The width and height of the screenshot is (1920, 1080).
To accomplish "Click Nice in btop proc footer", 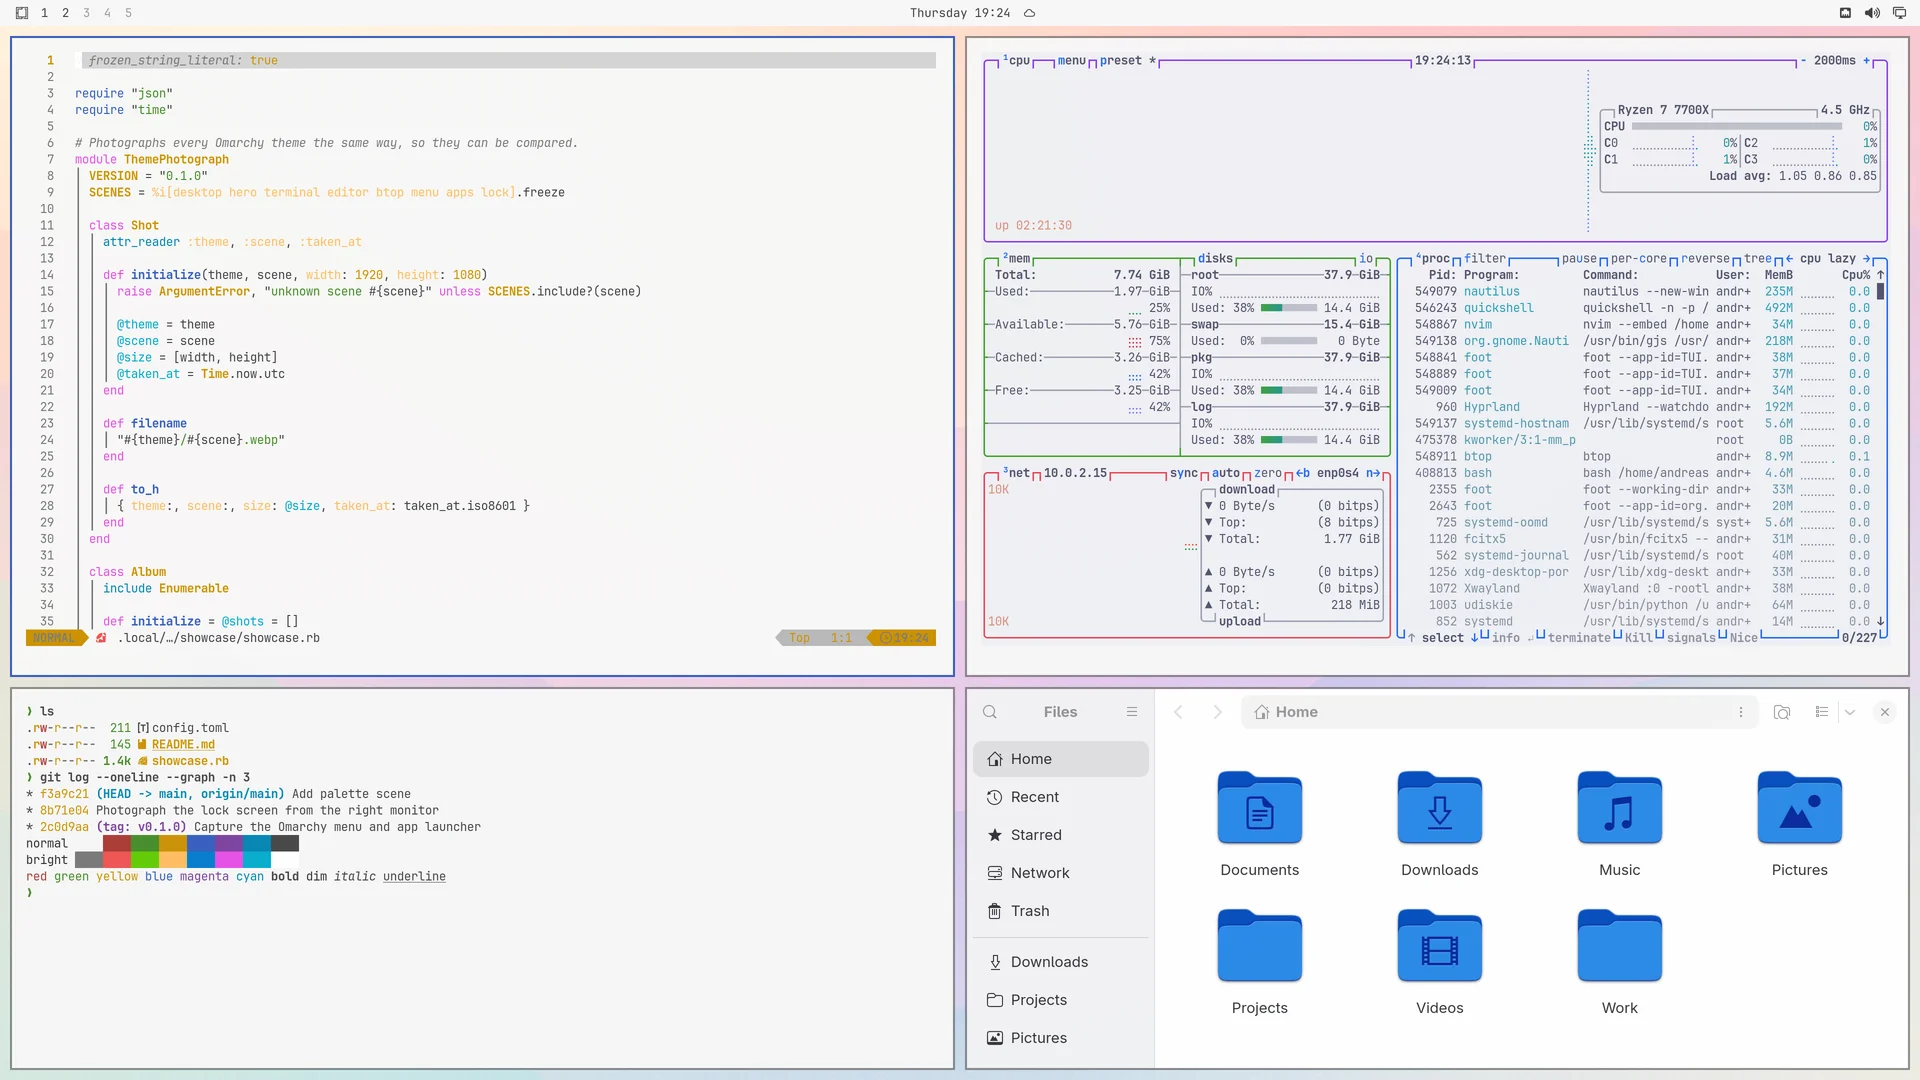I will click(1744, 638).
